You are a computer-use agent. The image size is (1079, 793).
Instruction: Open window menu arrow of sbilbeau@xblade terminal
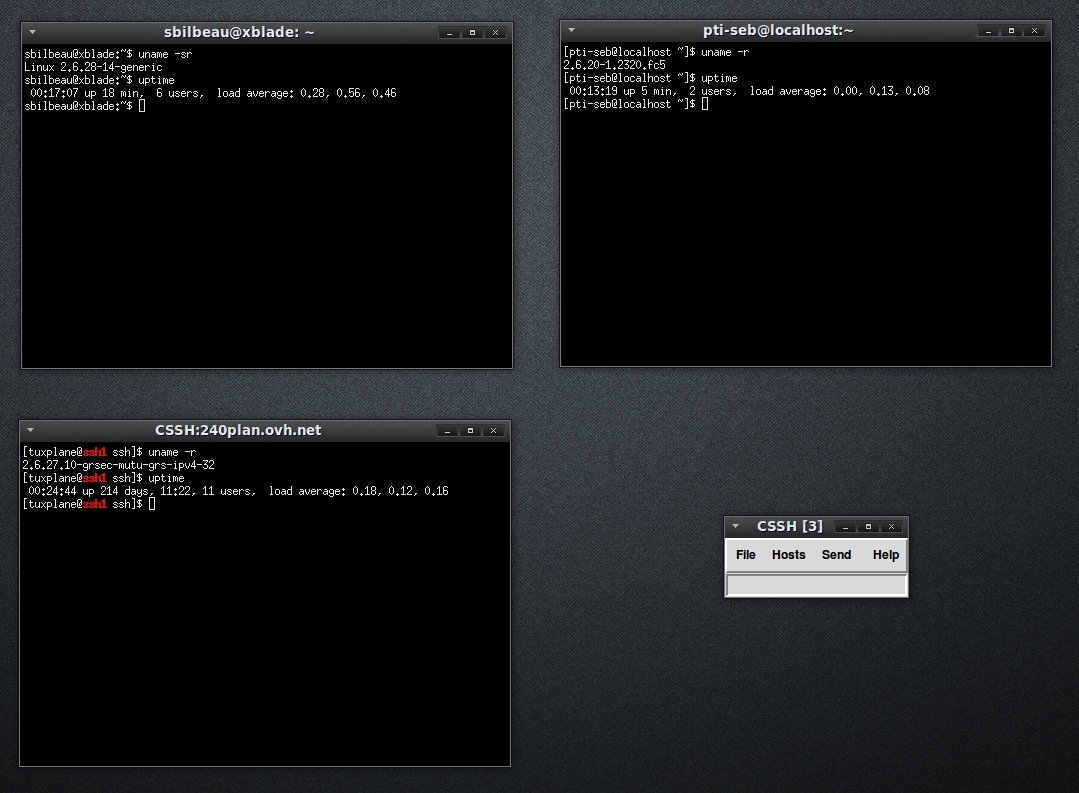tap(32, 33)
